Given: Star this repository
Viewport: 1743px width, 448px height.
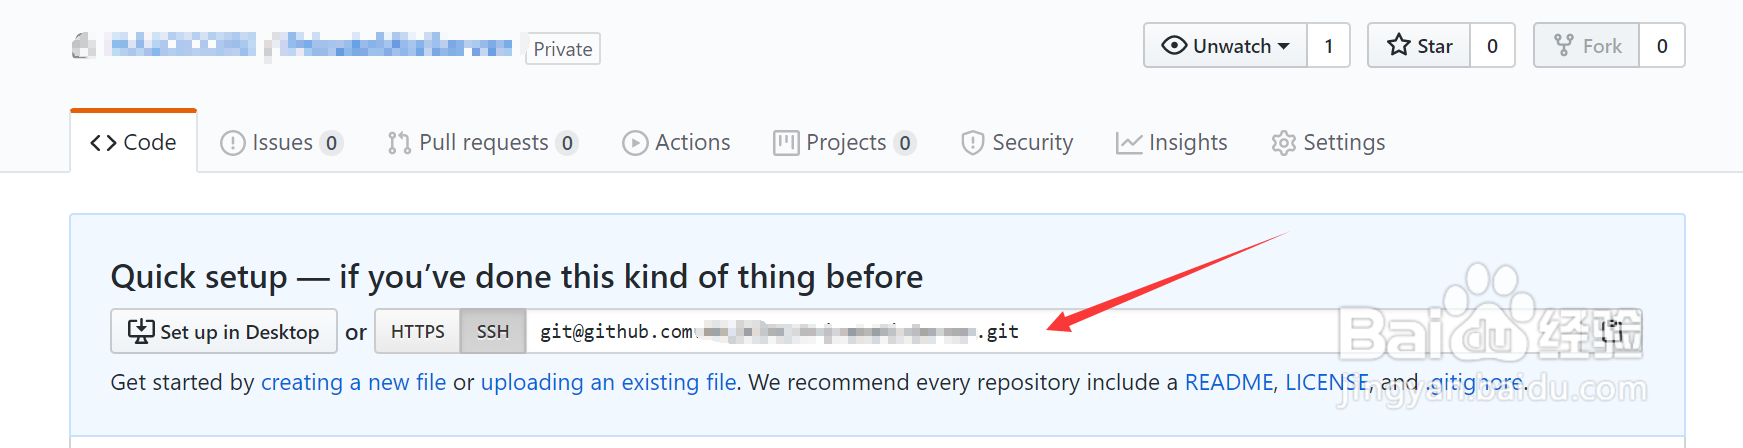Looking at the screenshot, I should pos(1419,46).
